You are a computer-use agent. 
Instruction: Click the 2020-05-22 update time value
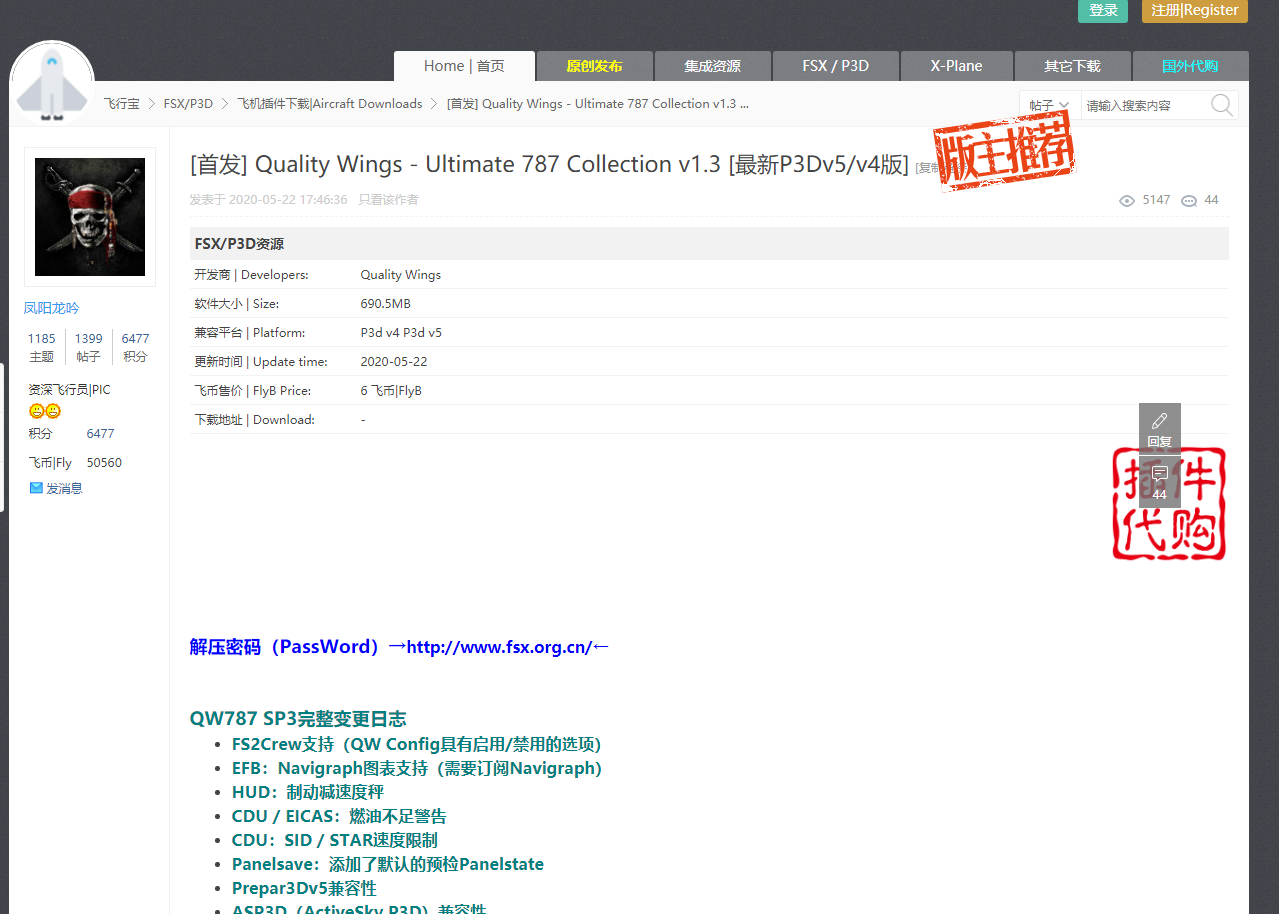click(393, 362)
